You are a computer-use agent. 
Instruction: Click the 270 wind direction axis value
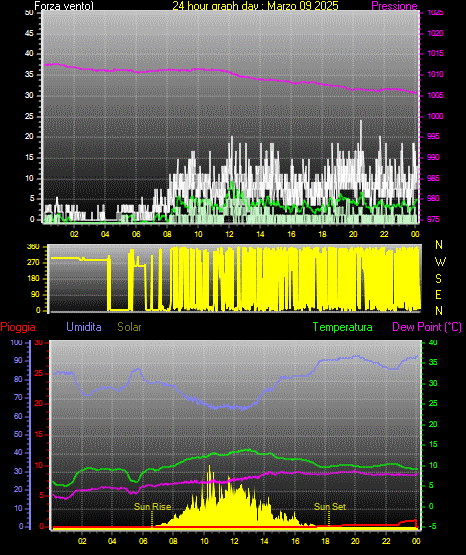coord(33,263)
